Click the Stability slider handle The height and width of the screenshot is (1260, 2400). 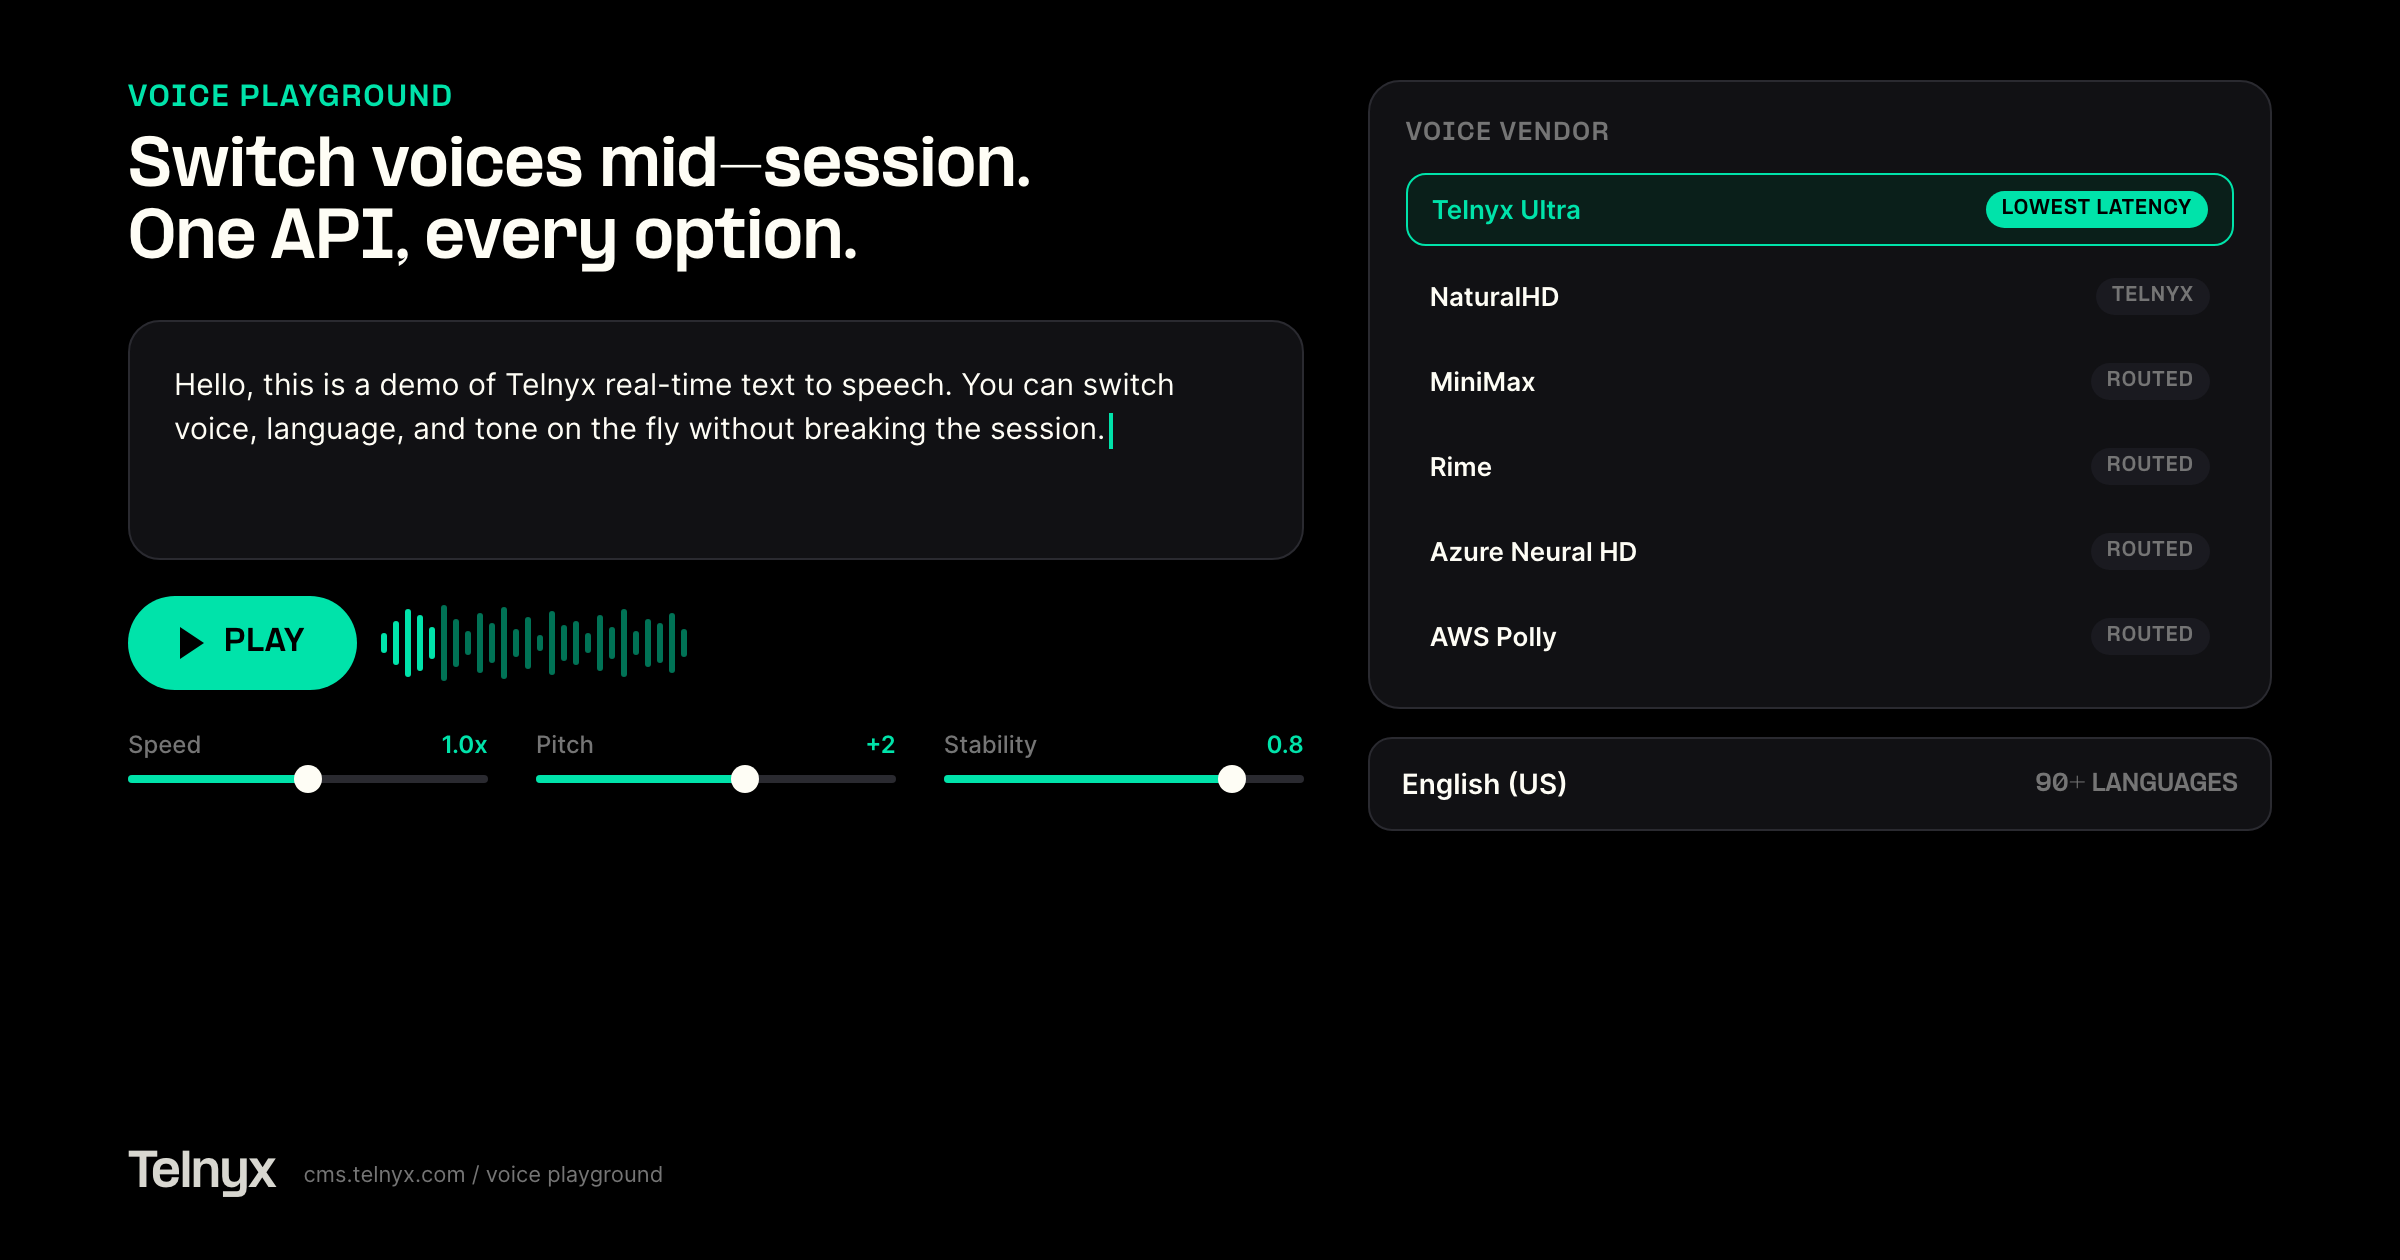tap(1232, 779)
